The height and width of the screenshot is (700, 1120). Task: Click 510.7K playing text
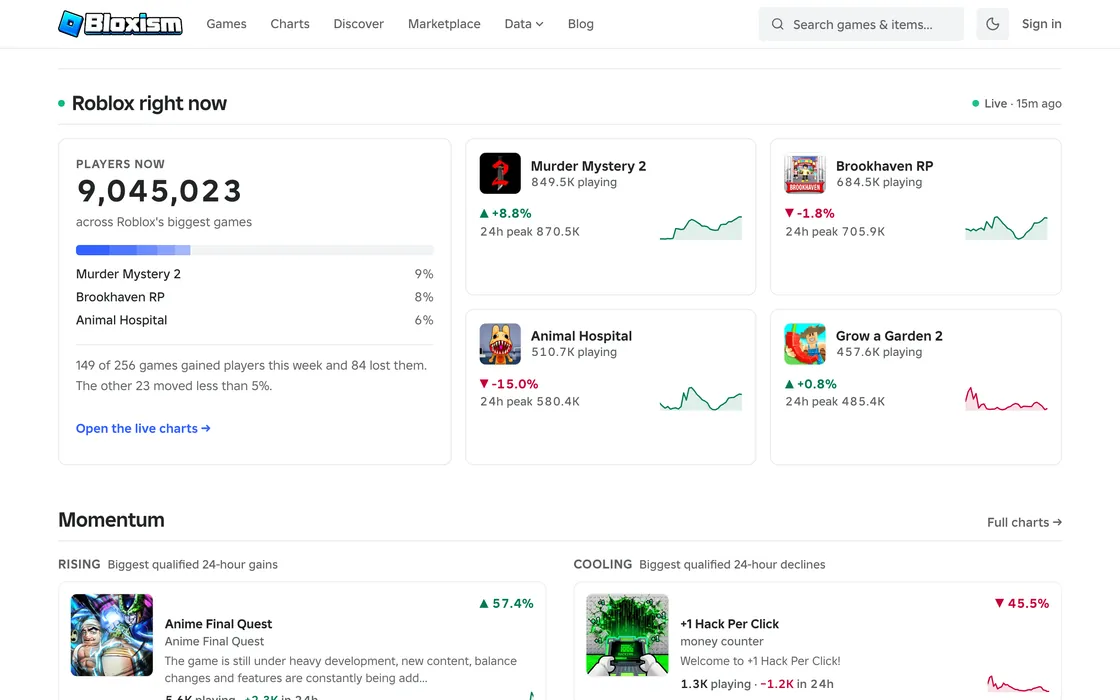[x=574, y=352]
